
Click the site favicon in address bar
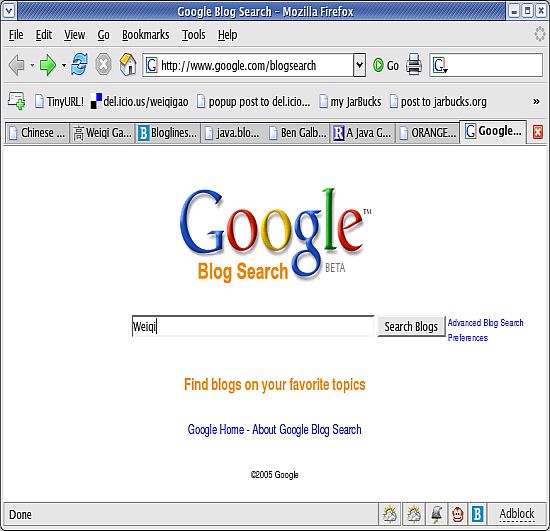(x=152, y=65)
